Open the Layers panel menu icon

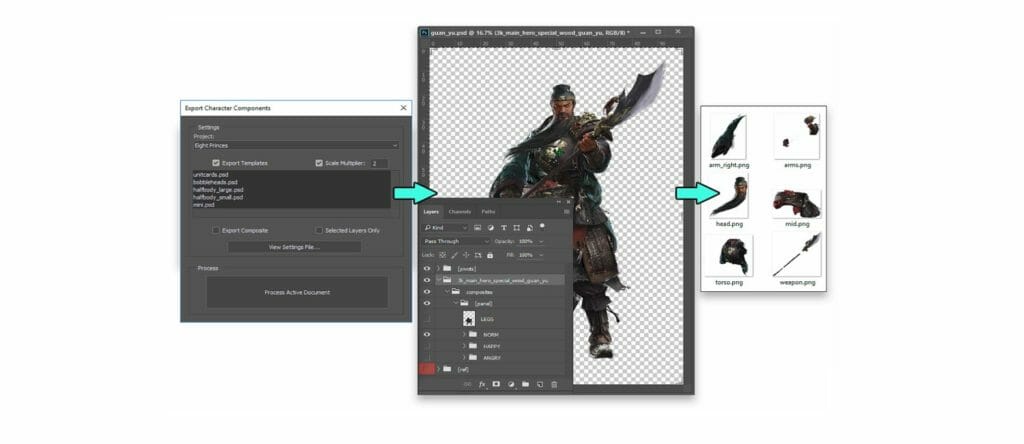coord(566,212)
